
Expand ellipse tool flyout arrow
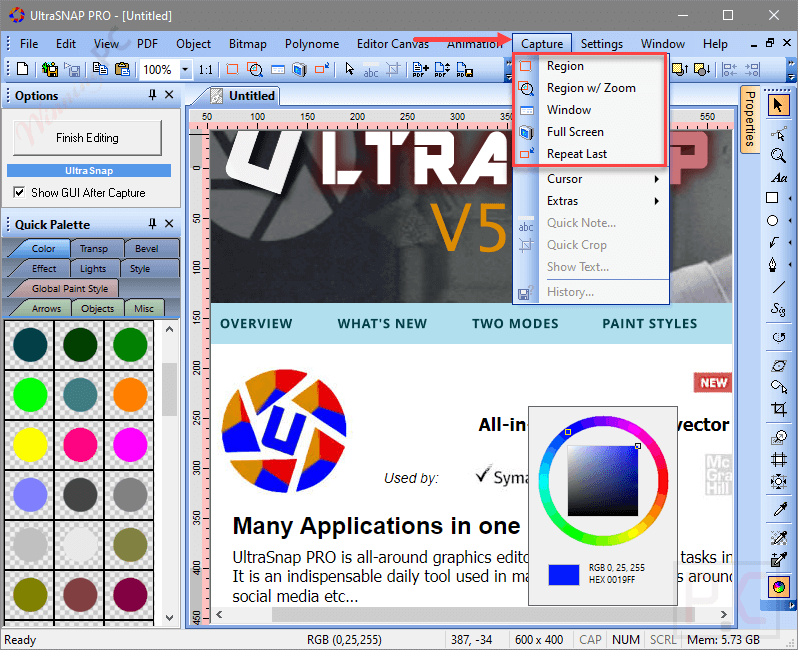(x=790, y=220)
